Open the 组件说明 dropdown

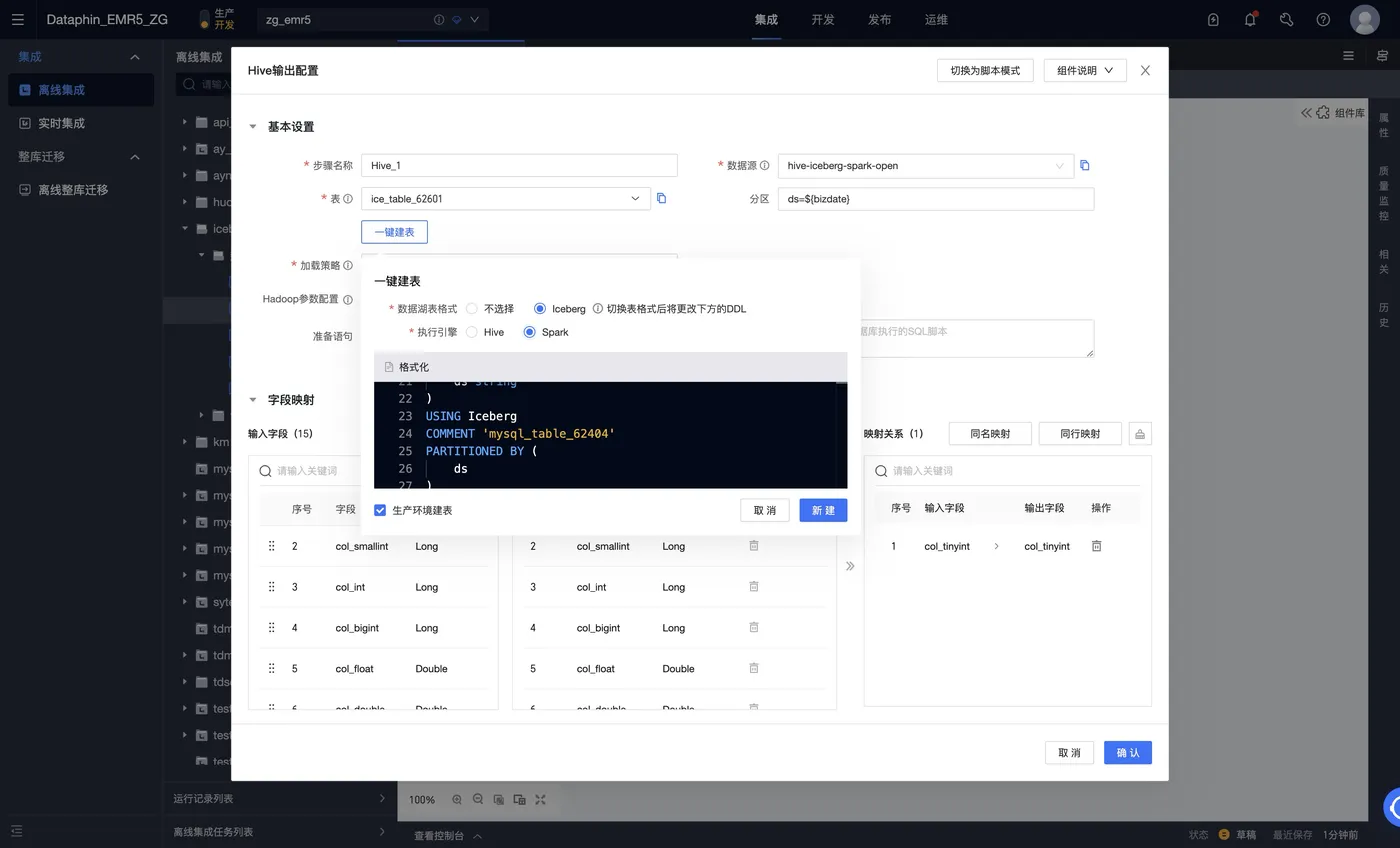point(1085,70)
